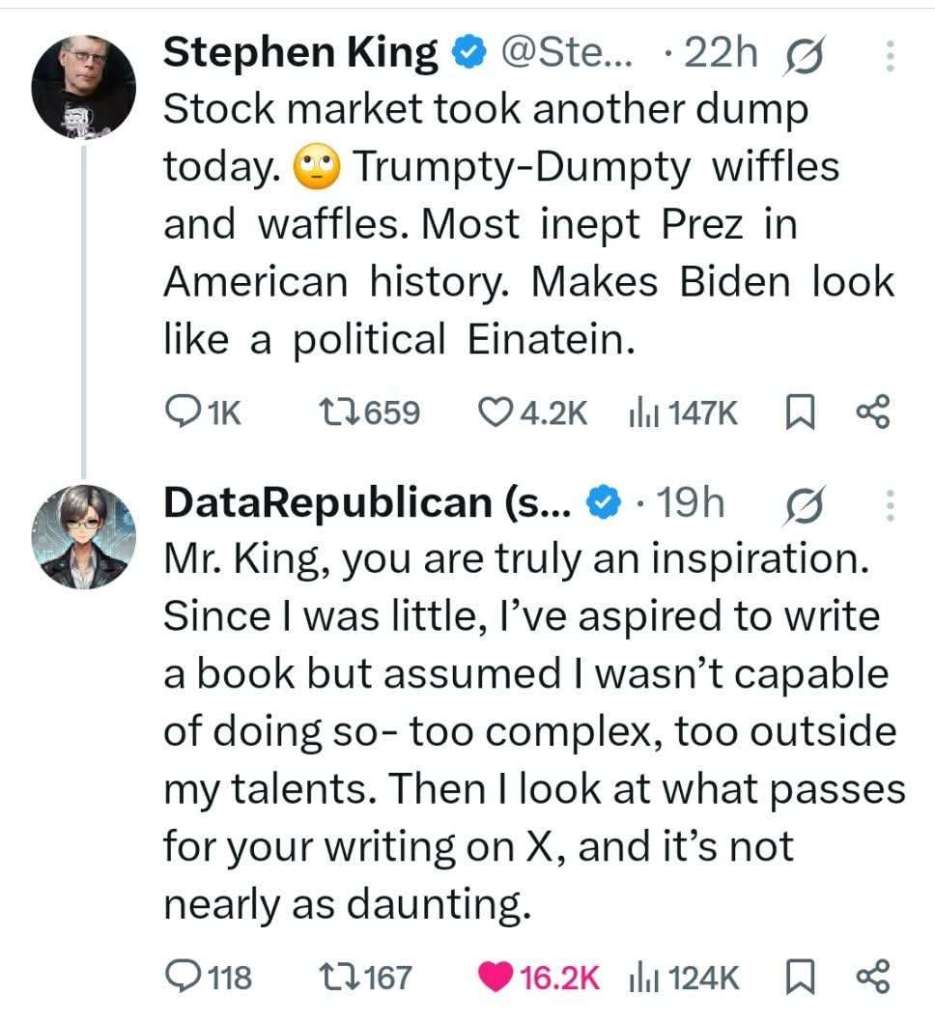Open Stephen King's profile picture

coord(84,87)
